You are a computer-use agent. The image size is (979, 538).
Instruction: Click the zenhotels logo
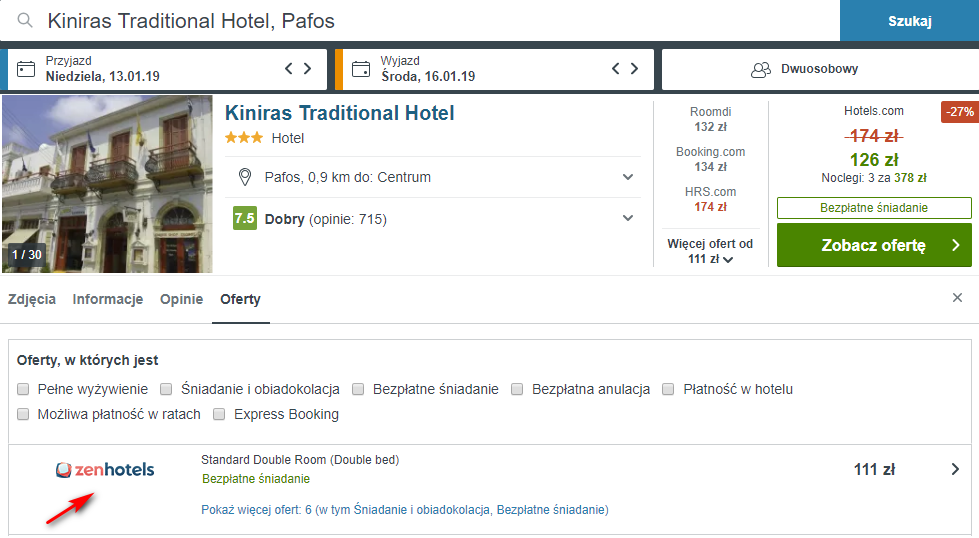105,469
